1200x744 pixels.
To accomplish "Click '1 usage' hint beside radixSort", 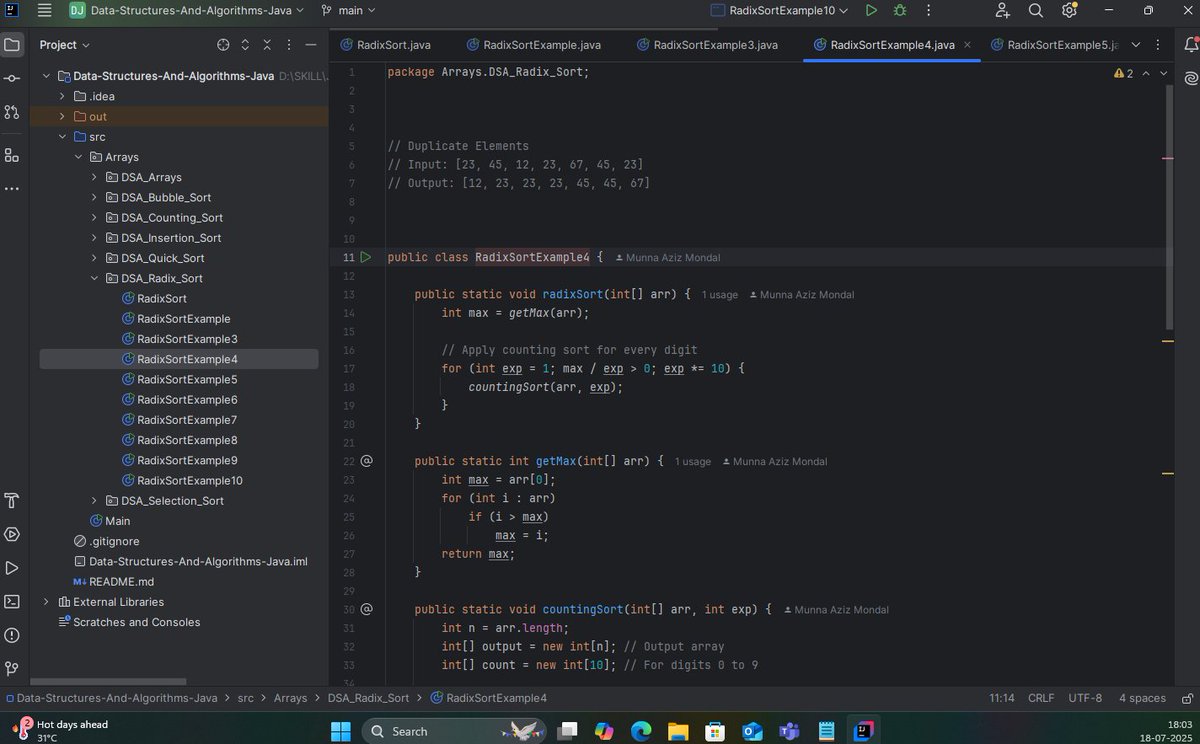I will coord(720,295).
